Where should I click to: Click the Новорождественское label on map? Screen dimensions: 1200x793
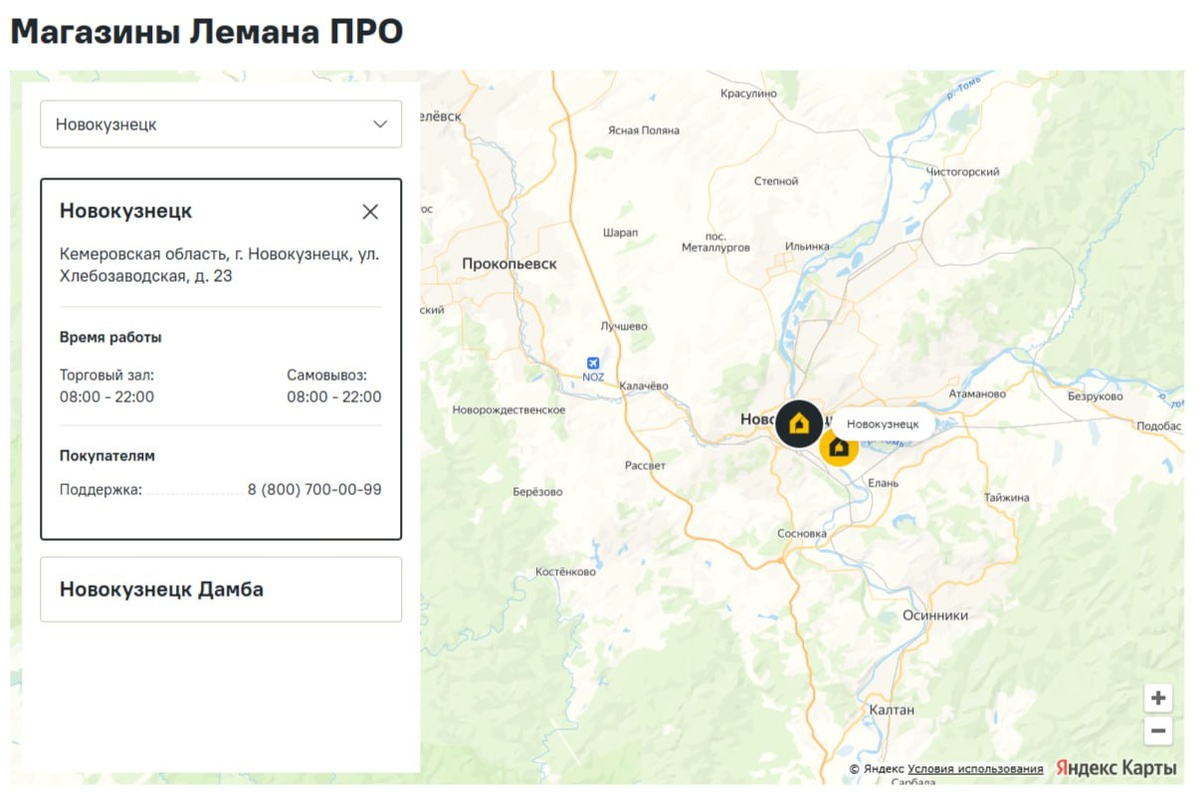pos(509,410)
